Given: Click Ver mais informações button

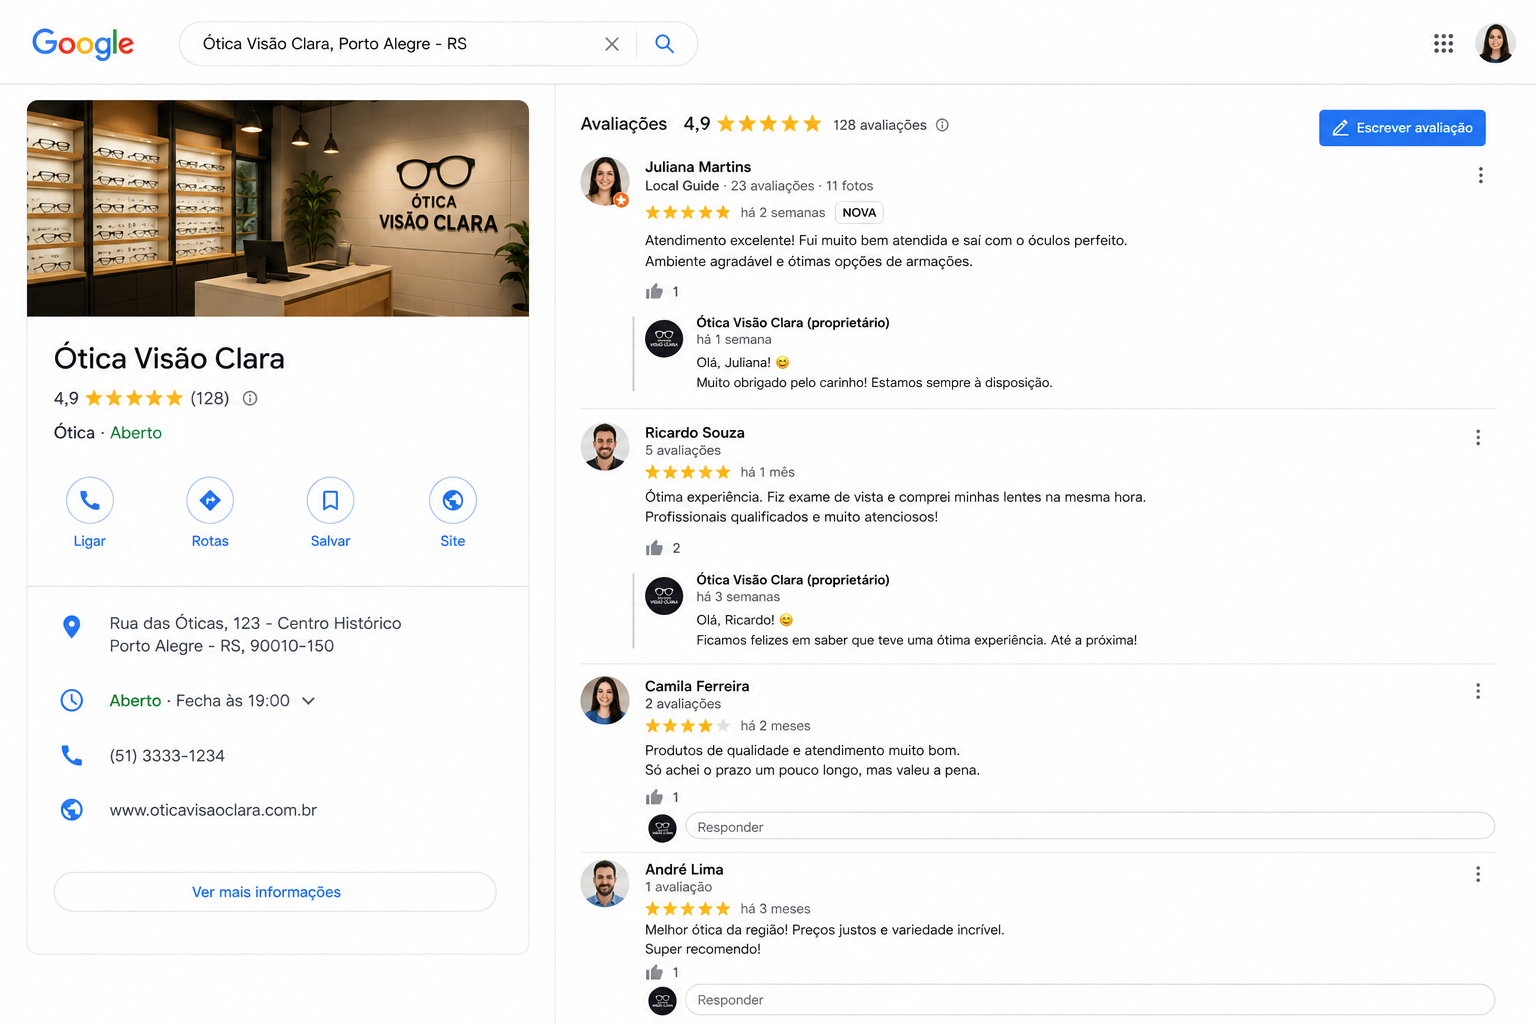Looking at the screenshot, I should [275, 892].
